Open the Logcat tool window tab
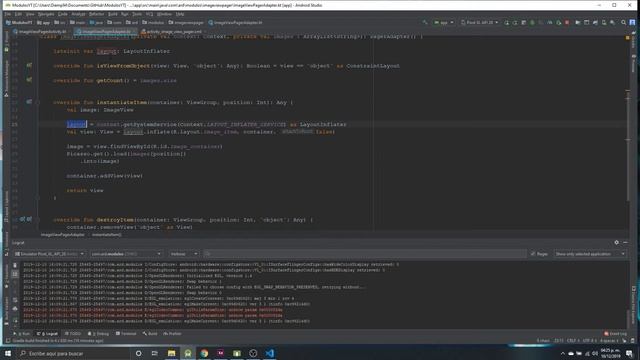 tap(47, 333)
